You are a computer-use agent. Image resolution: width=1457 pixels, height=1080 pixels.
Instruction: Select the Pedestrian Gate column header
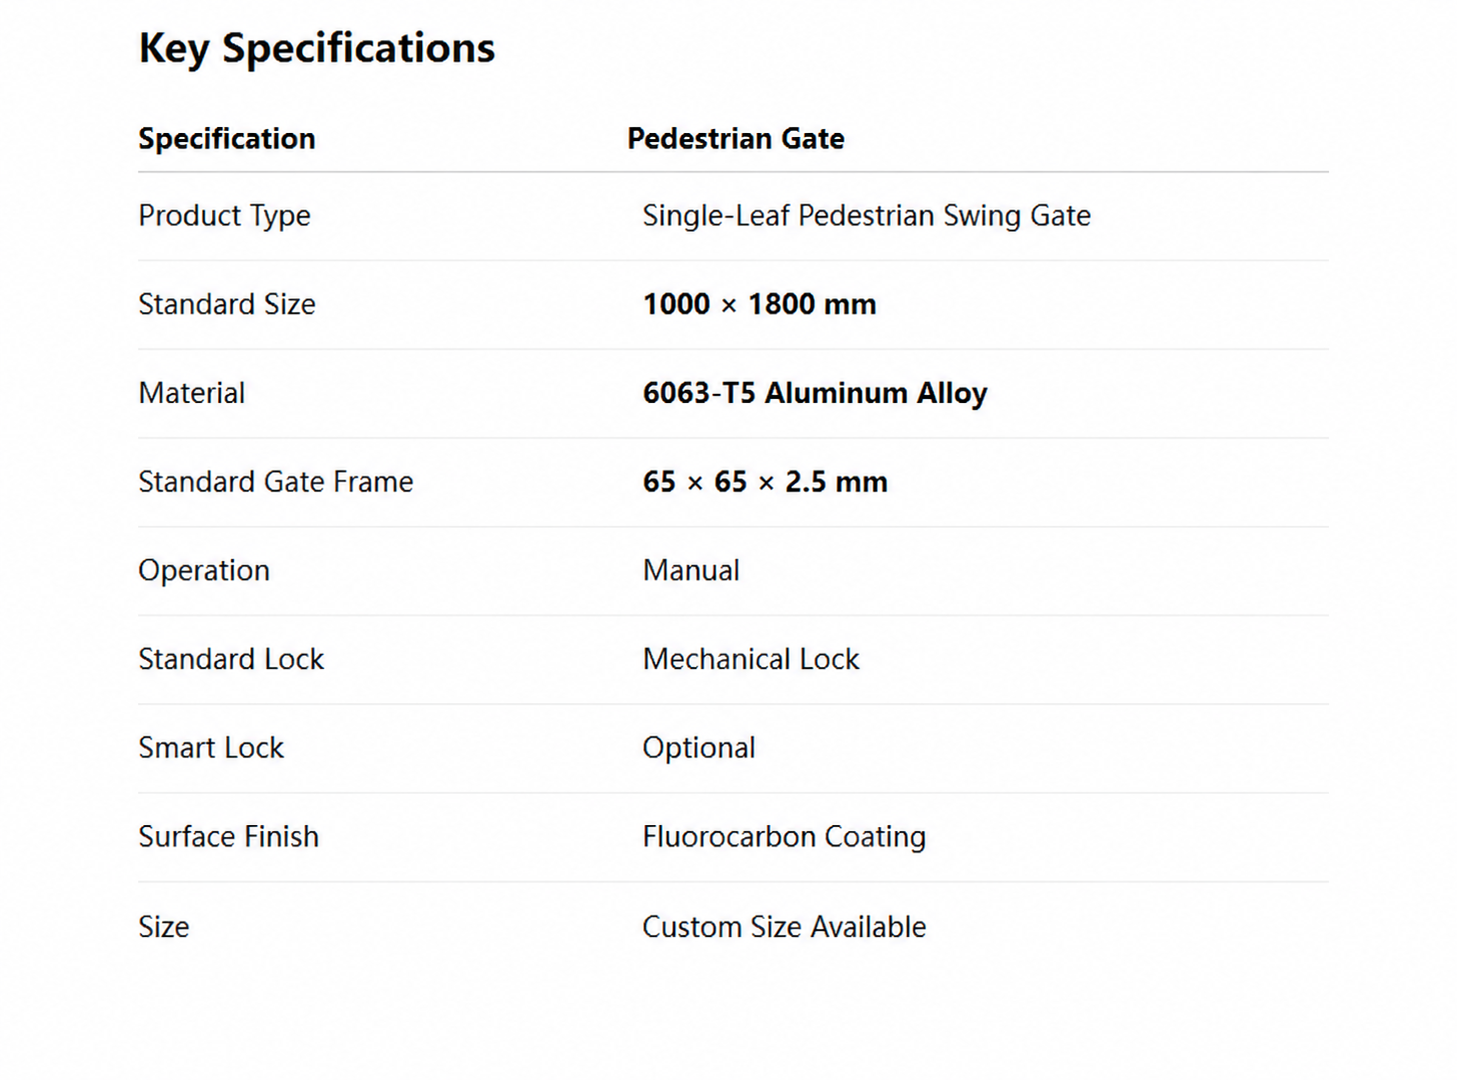coord(736,138)
